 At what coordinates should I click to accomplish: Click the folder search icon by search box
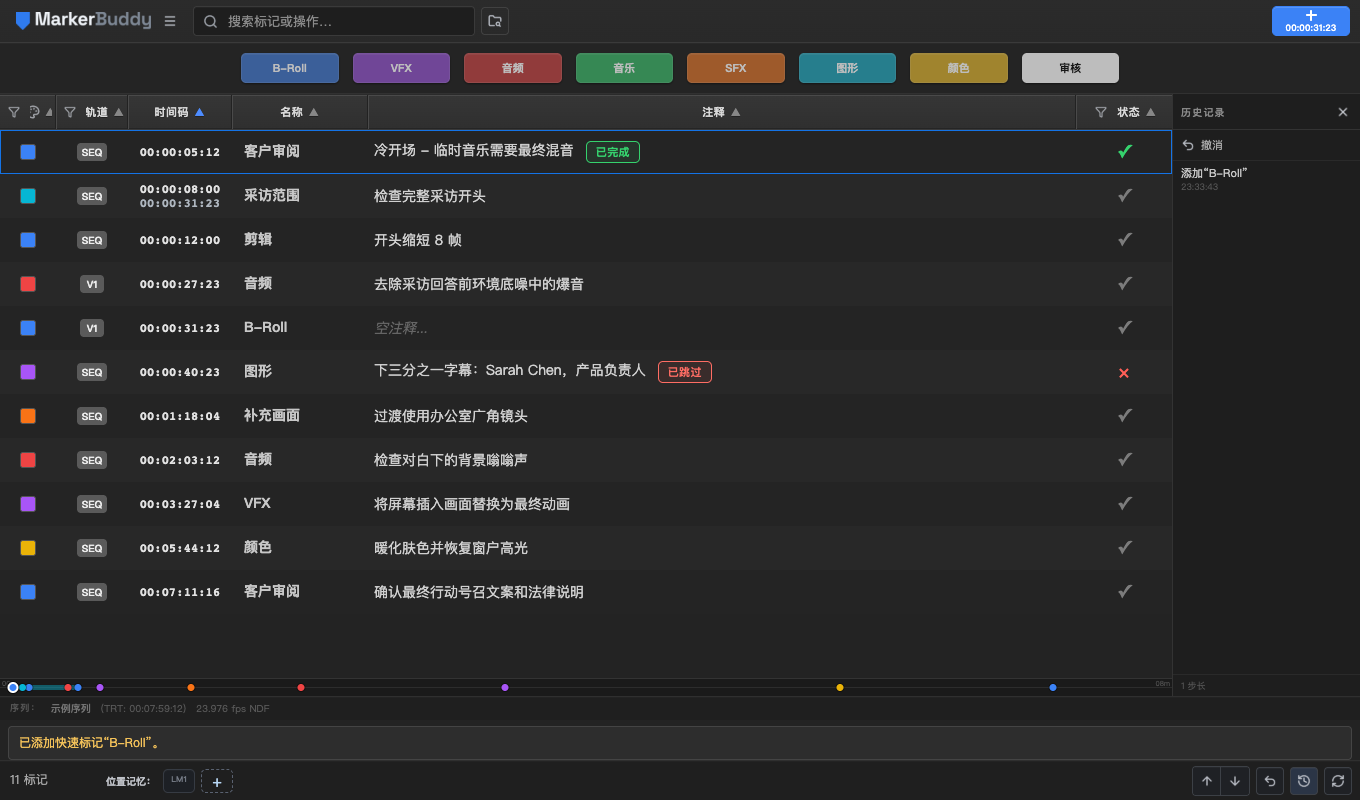coord(495,21)
